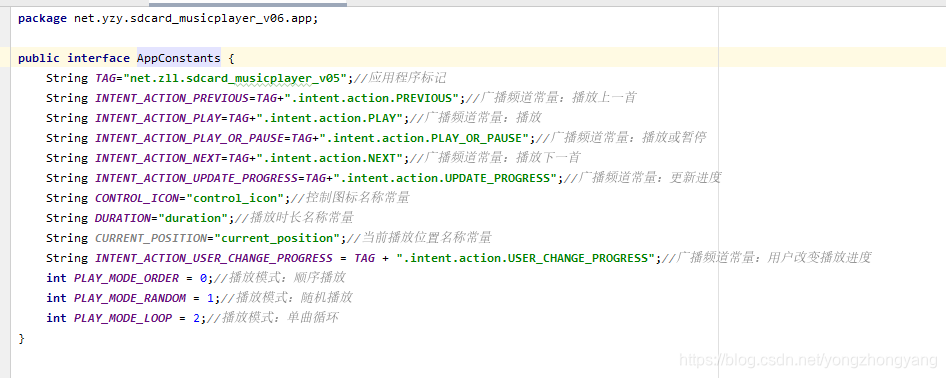
Task: Click the PLAY_MODE_ORDER constant name
Action: (126, 278)
